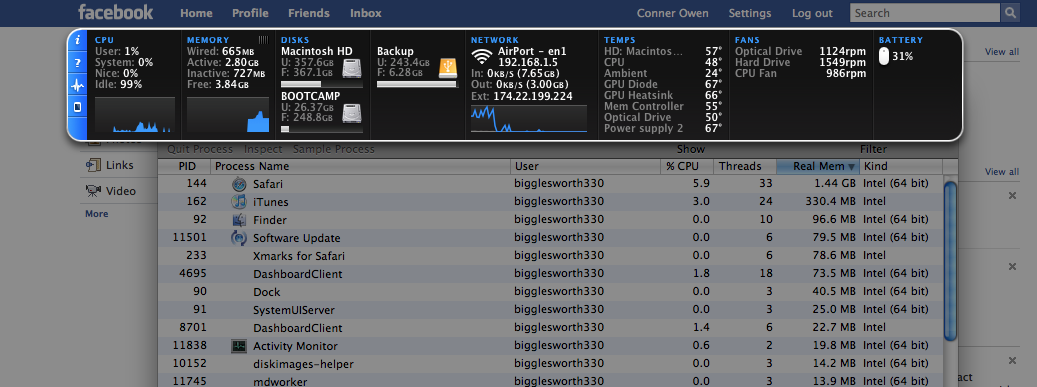This screenshot has width=1037, height=387.
Task: Select the iStat pulse activity icon
Action: click(x=77, y=85)
